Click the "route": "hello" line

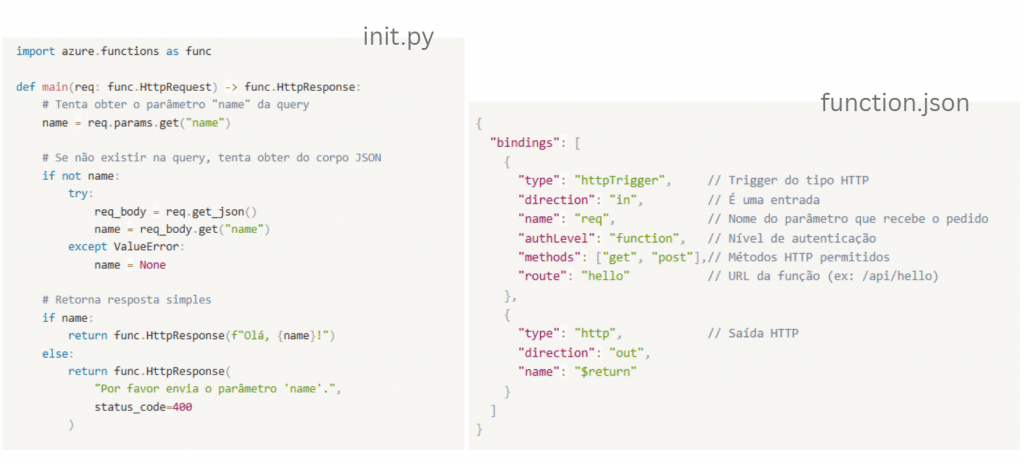573,275
